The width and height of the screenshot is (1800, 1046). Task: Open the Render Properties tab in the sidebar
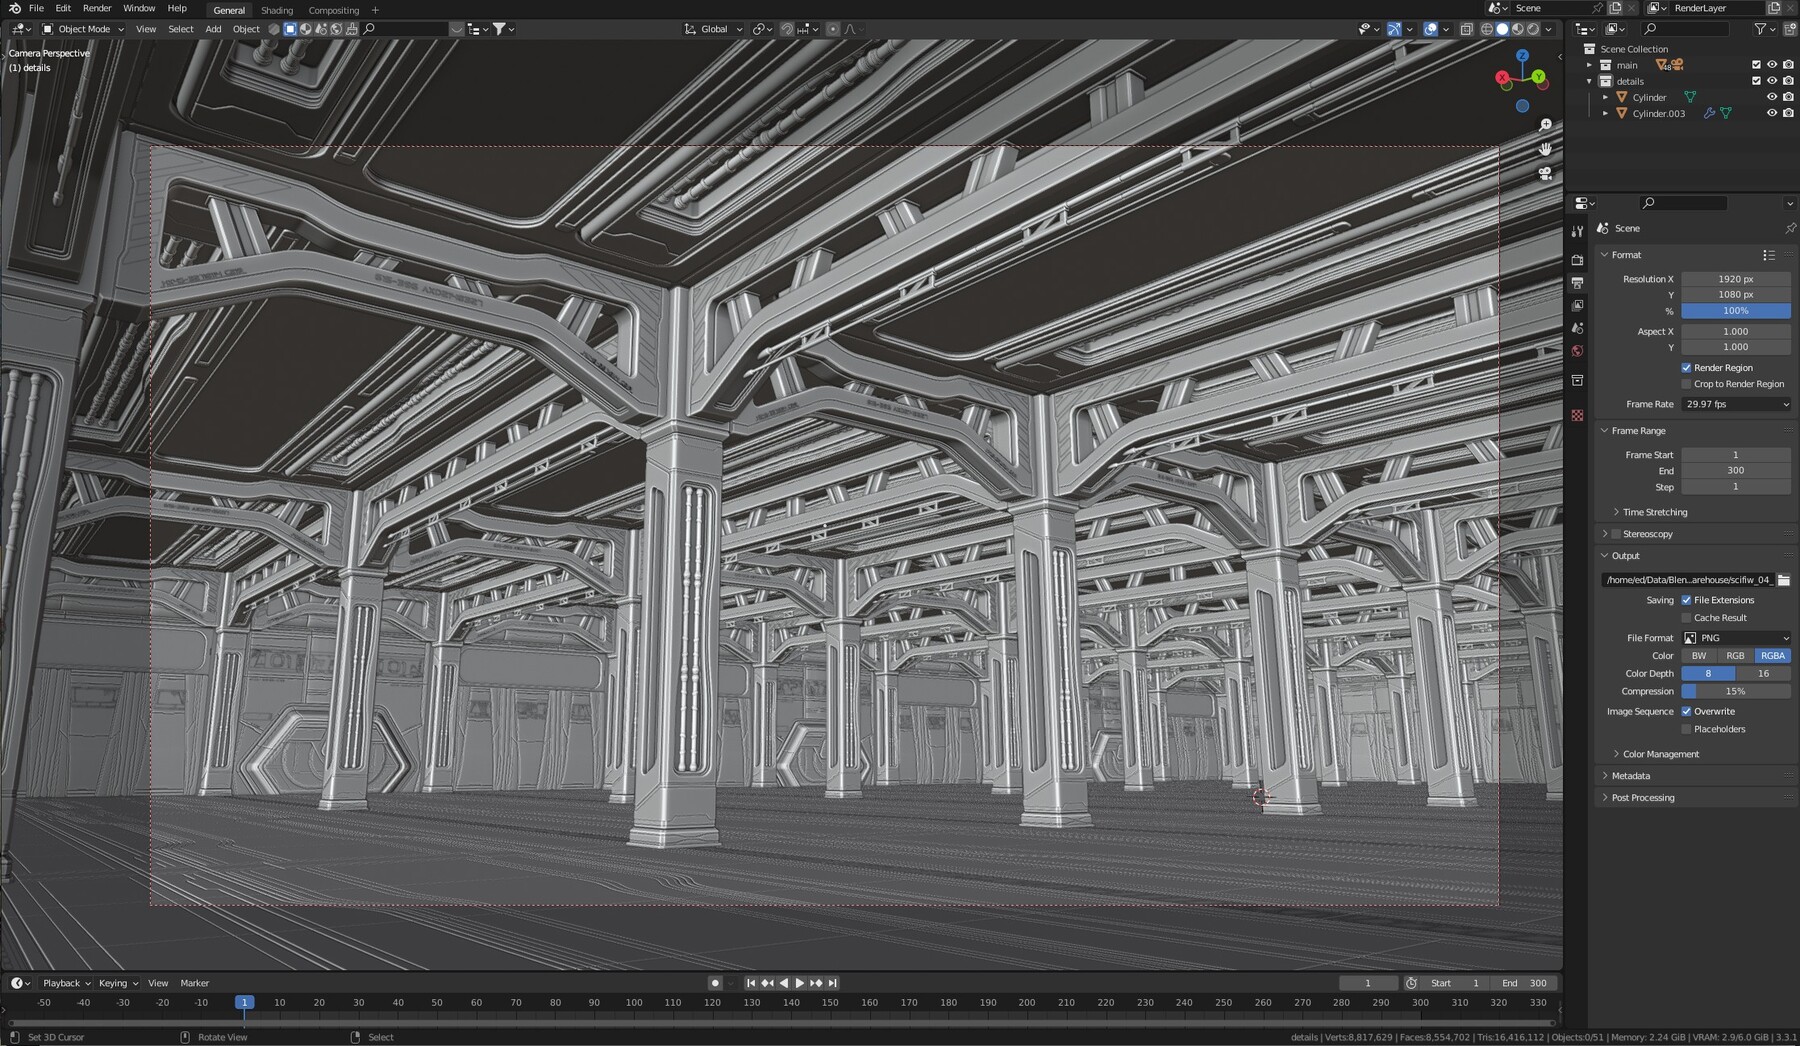1578,258
